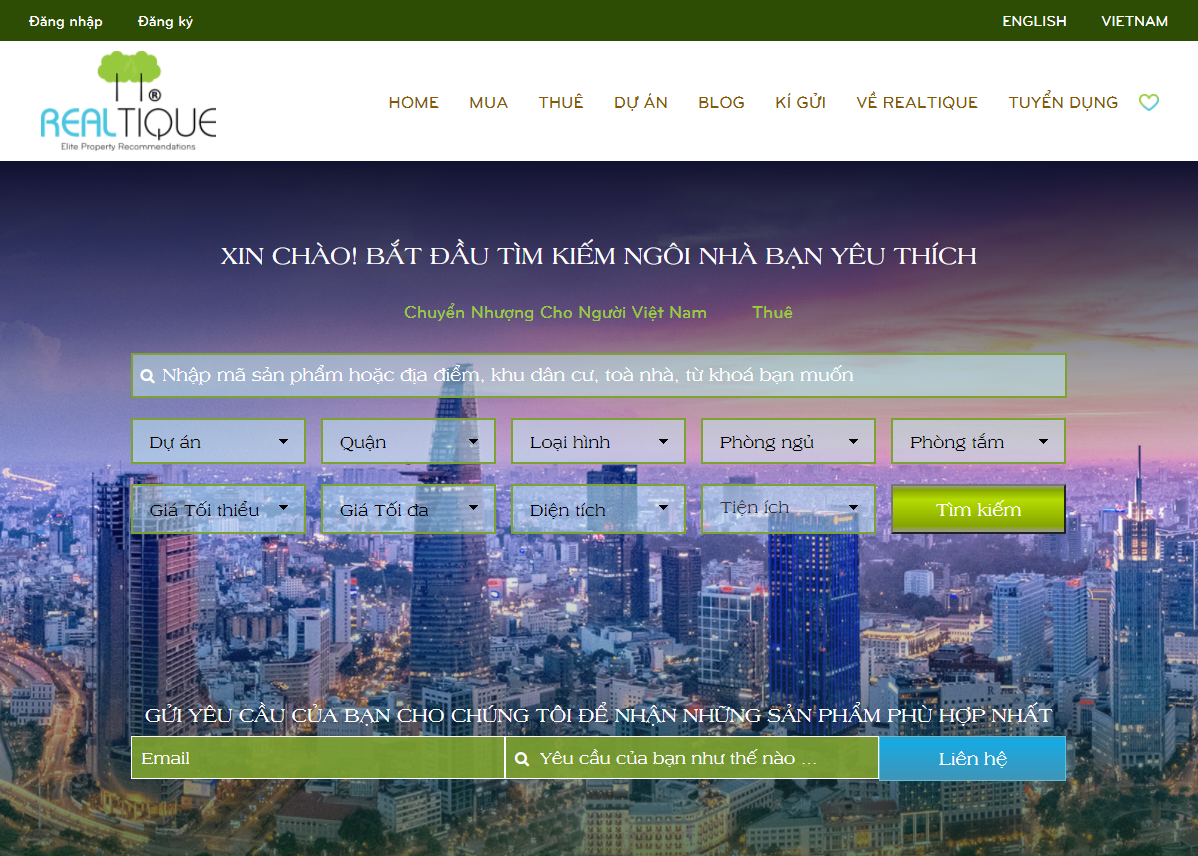Click the magnifier icon in the request field

pos(522,759)
